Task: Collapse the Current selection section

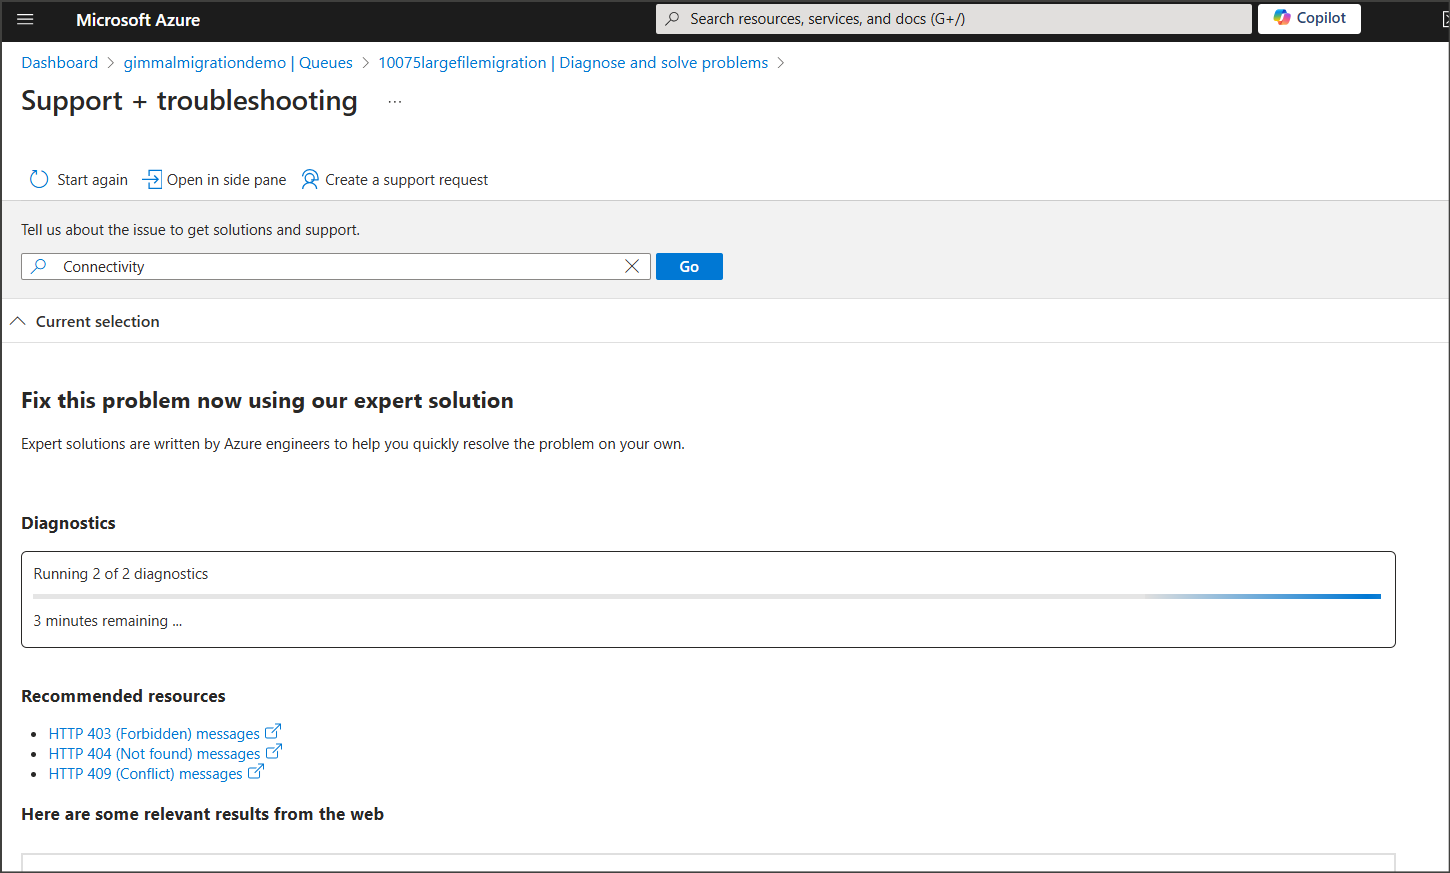Action: point(17,320)
